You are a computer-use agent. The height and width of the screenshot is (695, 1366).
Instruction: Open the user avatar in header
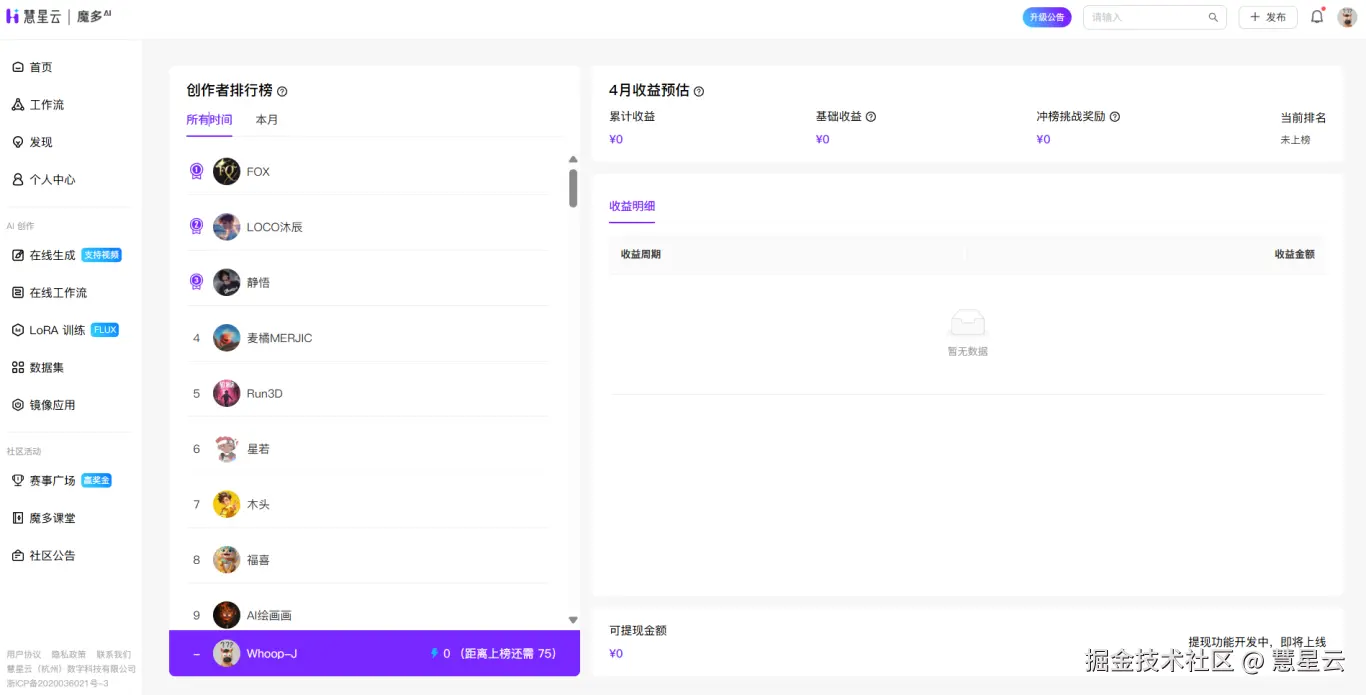click(1347, 17)
